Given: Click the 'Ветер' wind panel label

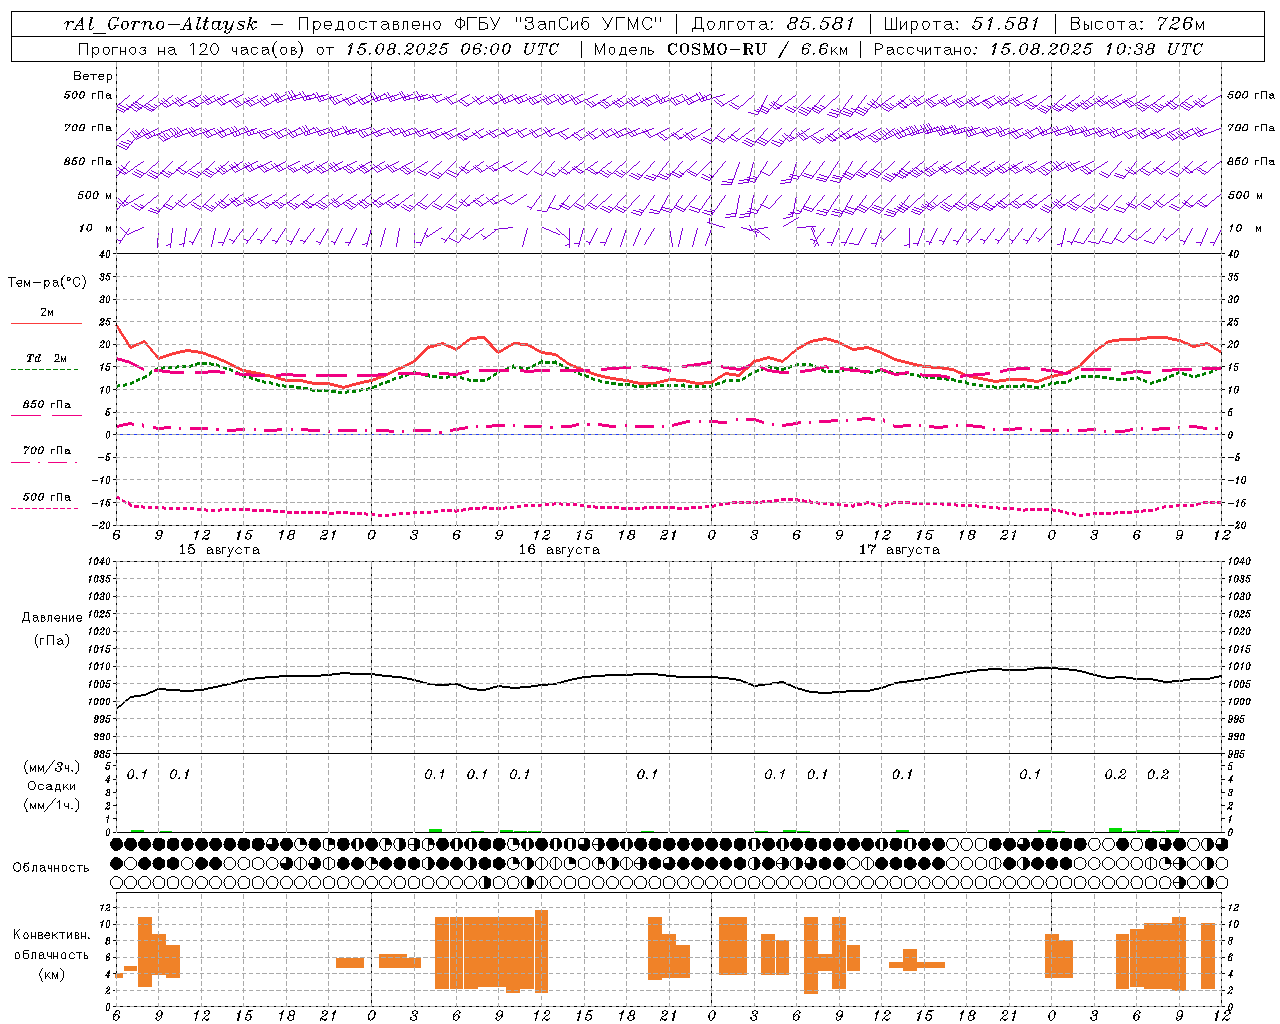Looking at the screenshot, I should [x=93, y=76].
